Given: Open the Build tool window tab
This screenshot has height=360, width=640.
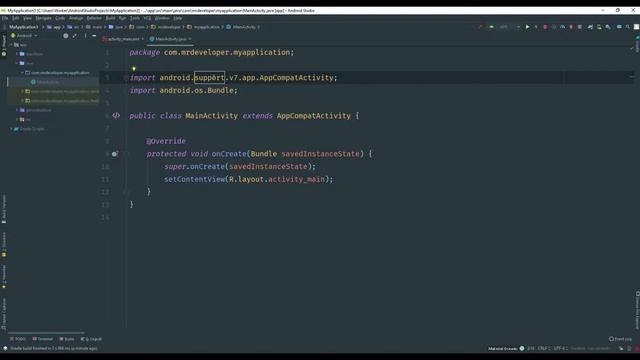Looking at the screenshot, I should pos(67,339).
